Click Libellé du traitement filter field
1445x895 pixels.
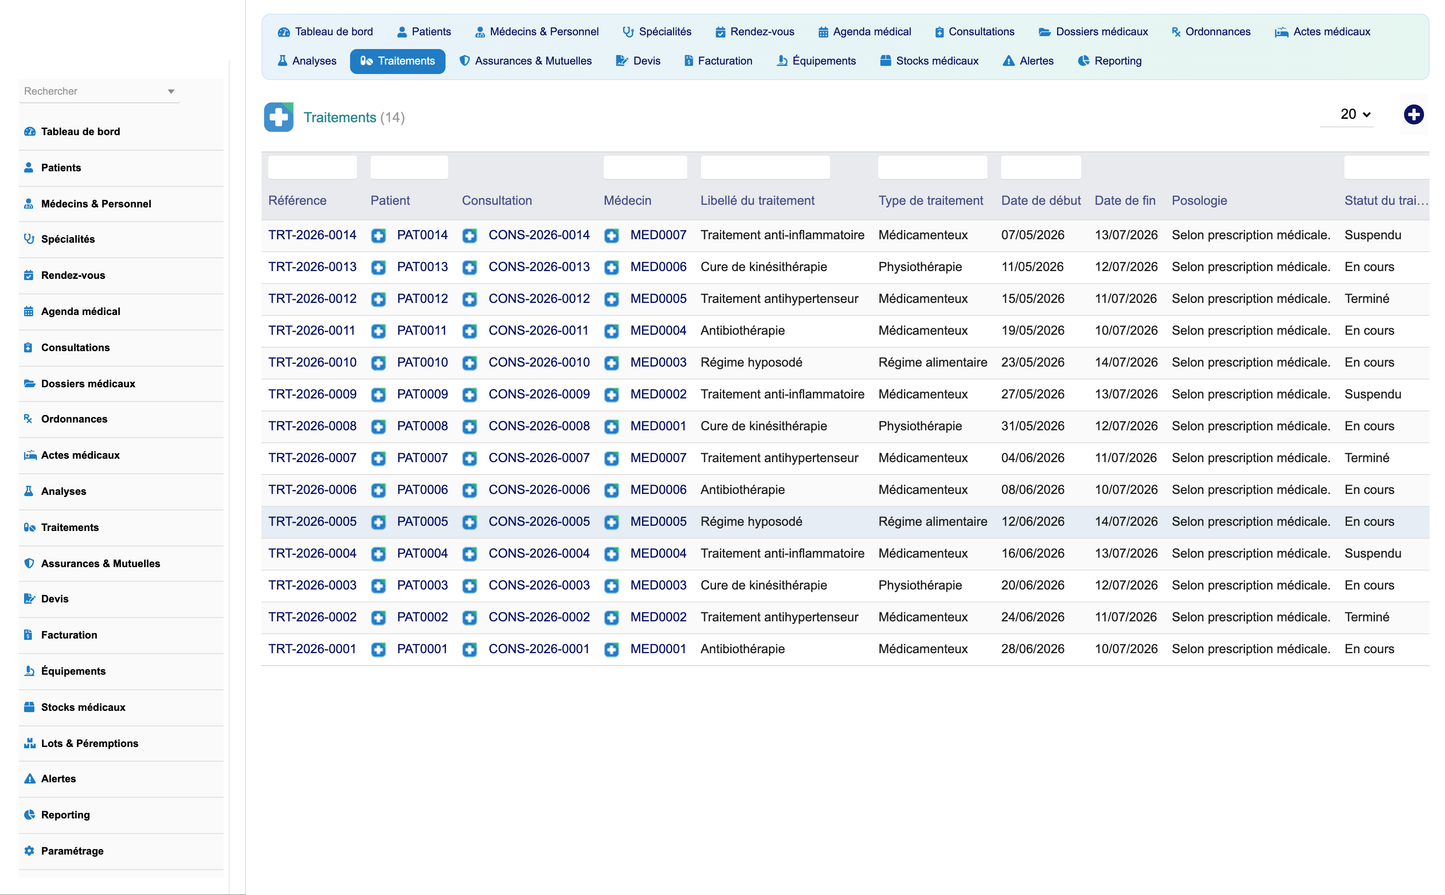tap(765, 167)
